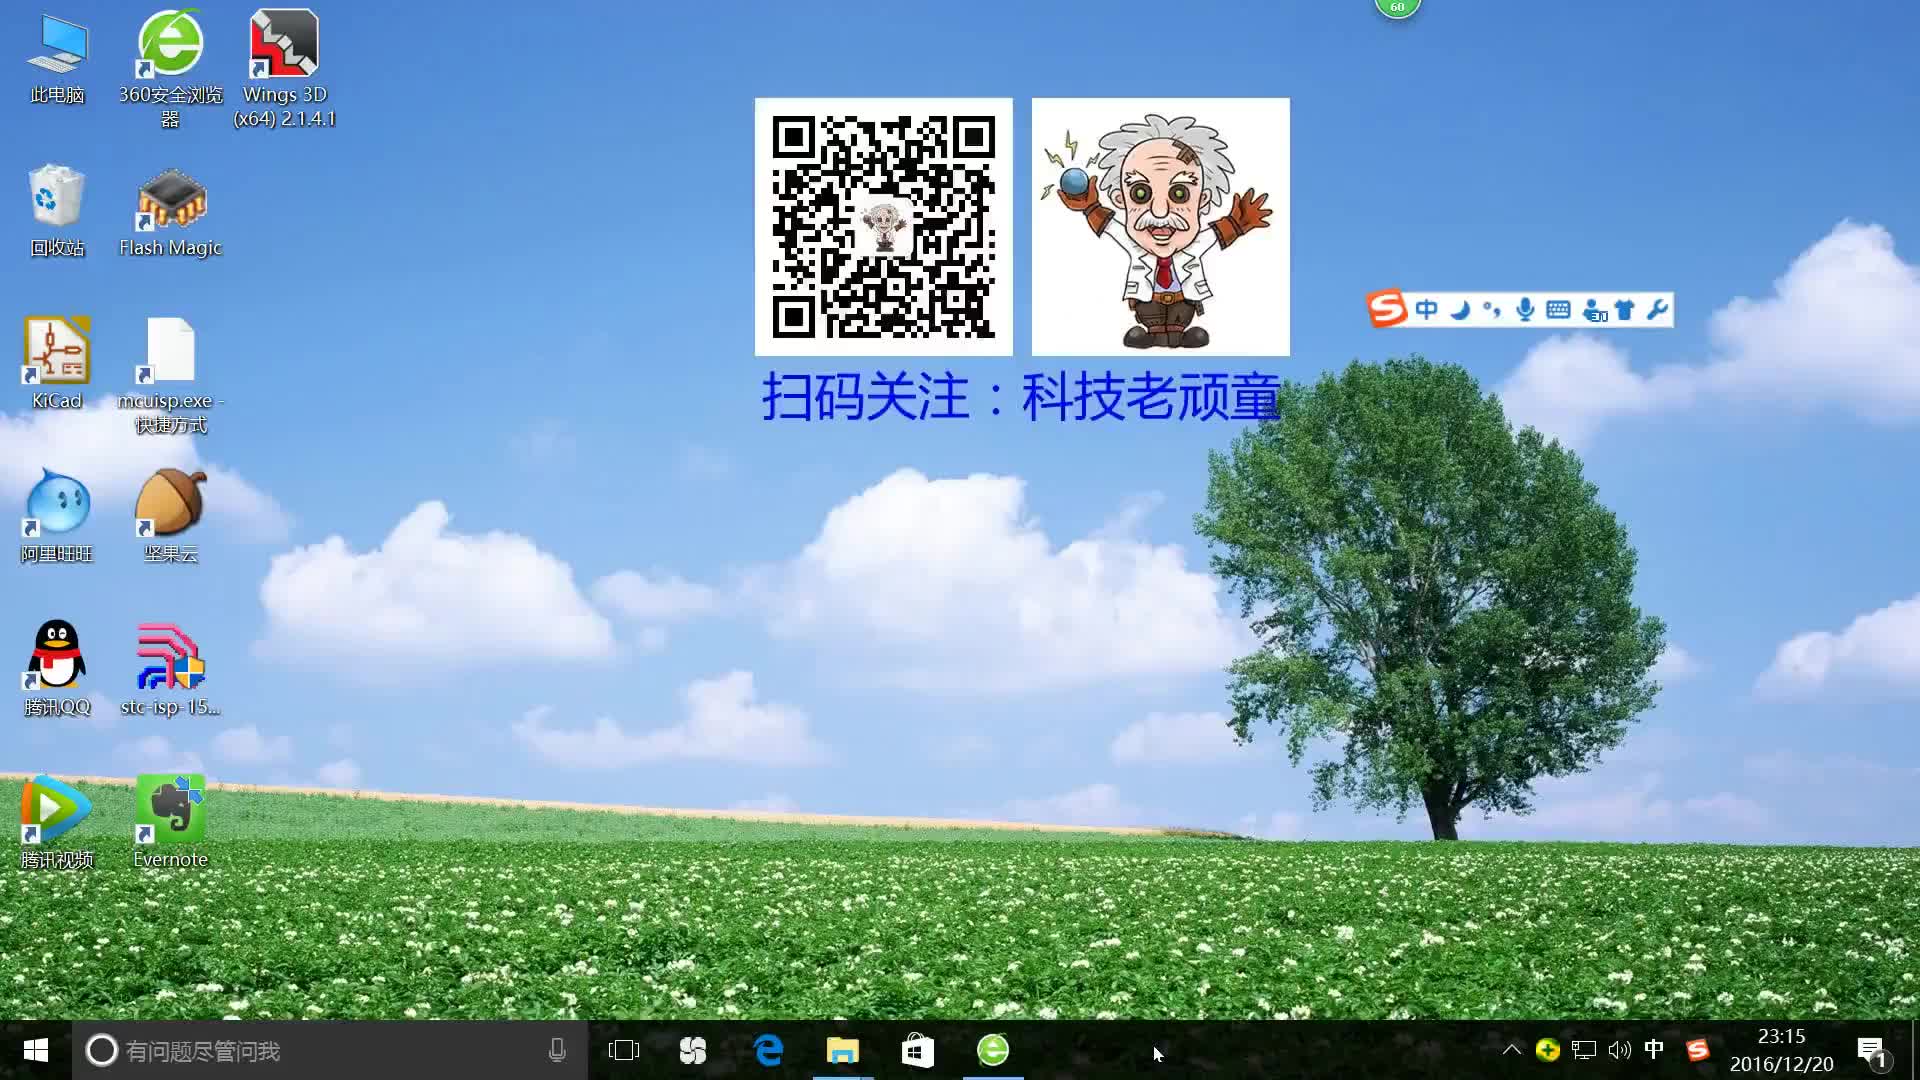Click the microphone voice input on Sogou bar
The image size is (1920, 1080).
[x=1525, y=310]
